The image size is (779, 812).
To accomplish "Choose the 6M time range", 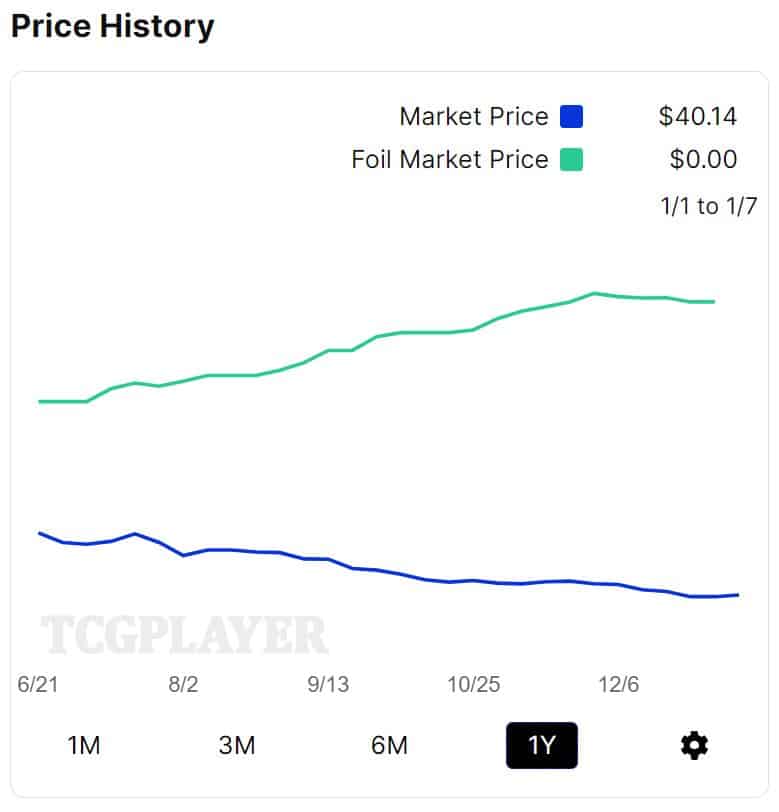I will [x=389, y=745].
